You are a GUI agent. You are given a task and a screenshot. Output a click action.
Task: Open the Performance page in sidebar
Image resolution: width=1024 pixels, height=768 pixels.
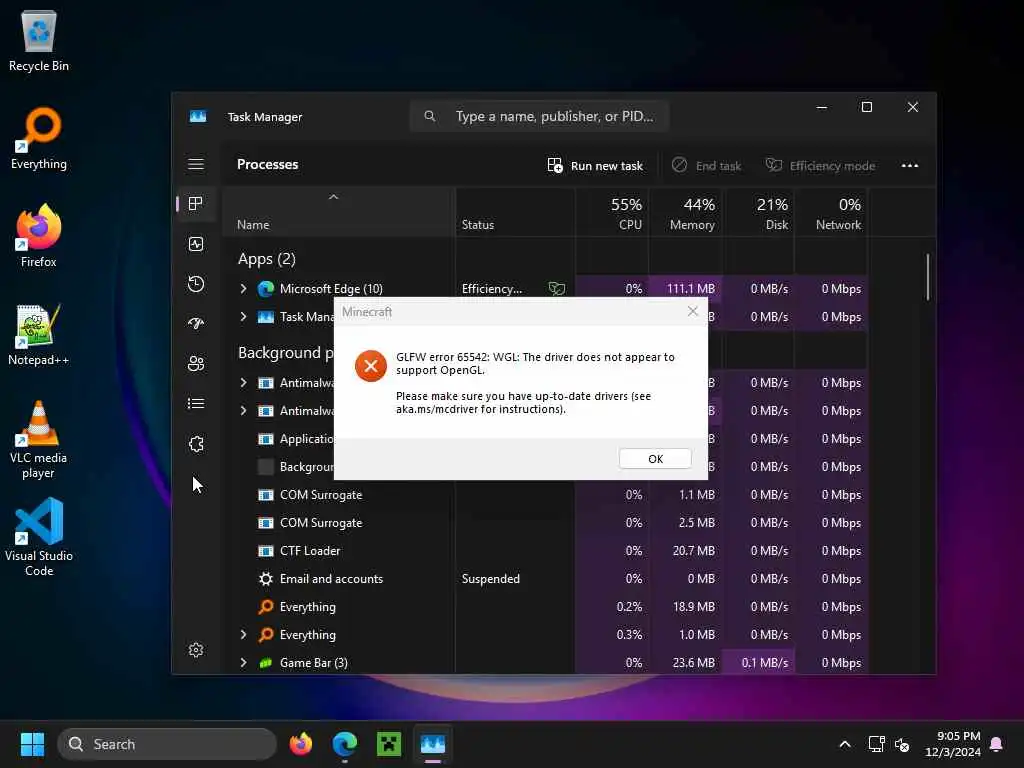[x=196, y=244]
